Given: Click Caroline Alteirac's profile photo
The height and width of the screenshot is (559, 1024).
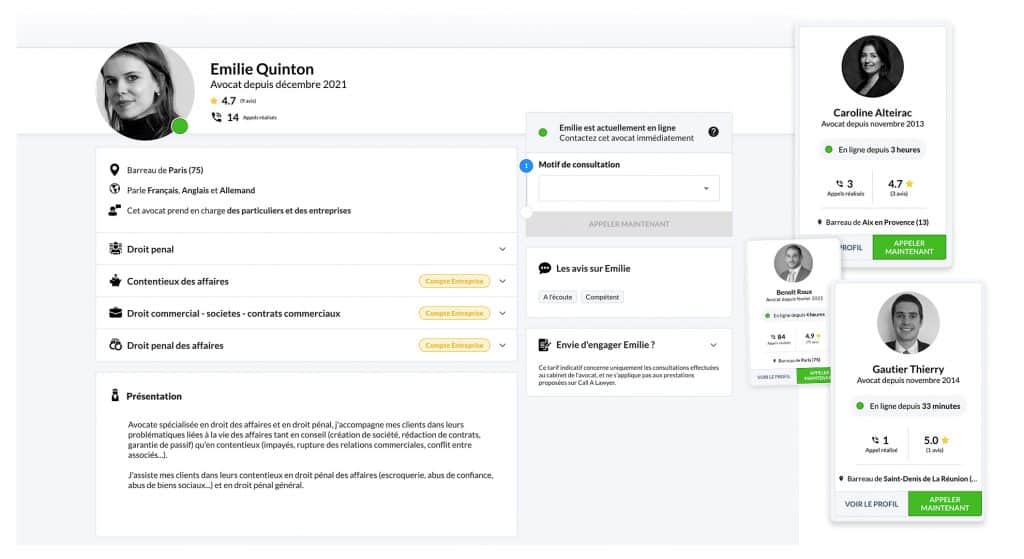Looking at the screenshot, I should click(872, 67).
